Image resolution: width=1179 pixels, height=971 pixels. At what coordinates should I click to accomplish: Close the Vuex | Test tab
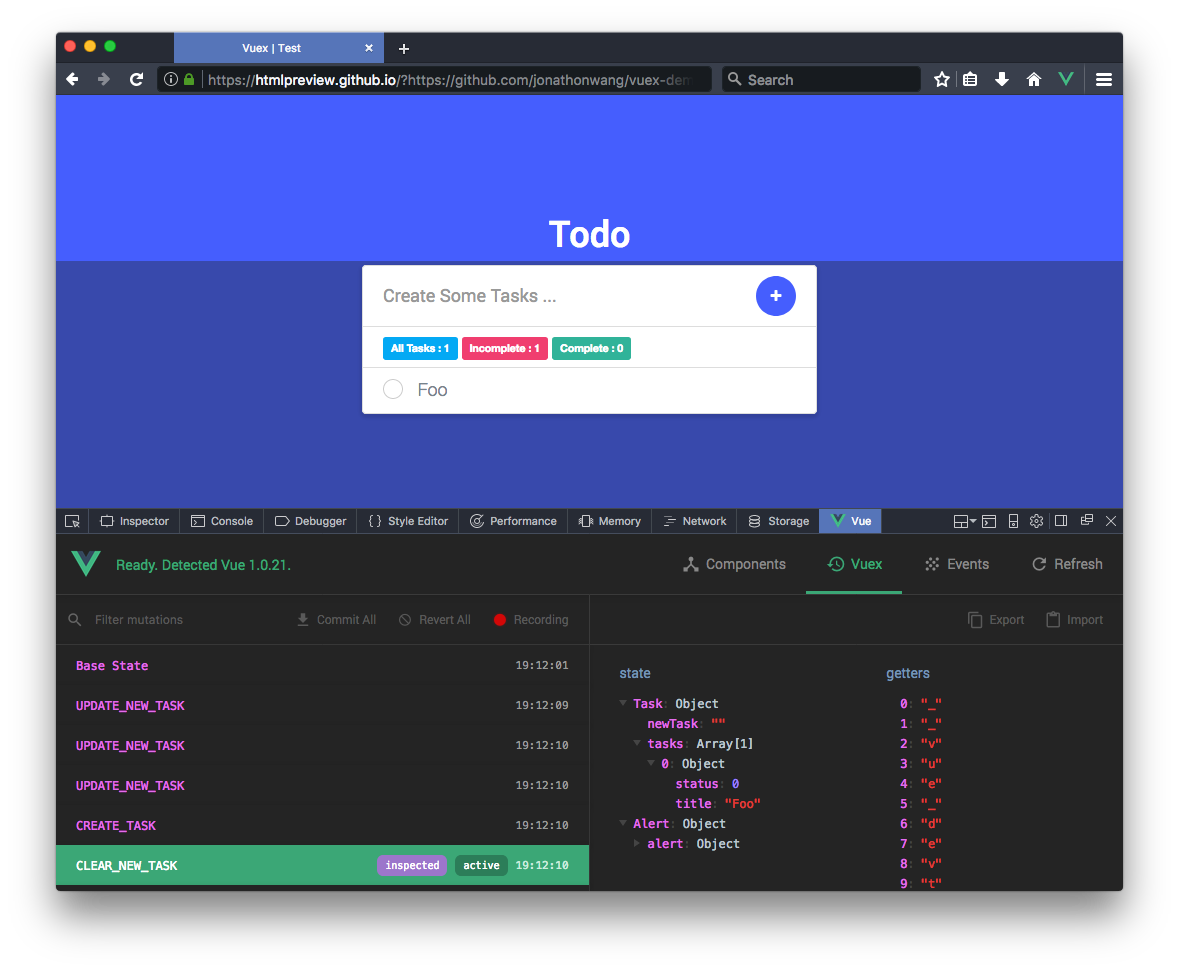click(x=368, y=48)
